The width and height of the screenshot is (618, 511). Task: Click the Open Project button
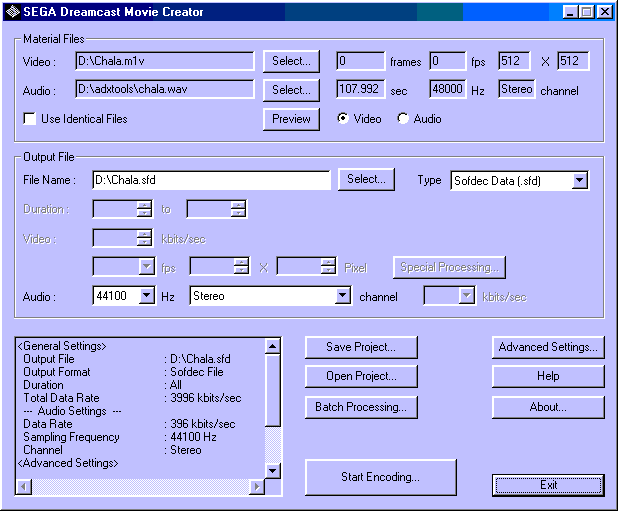[361, 376]
